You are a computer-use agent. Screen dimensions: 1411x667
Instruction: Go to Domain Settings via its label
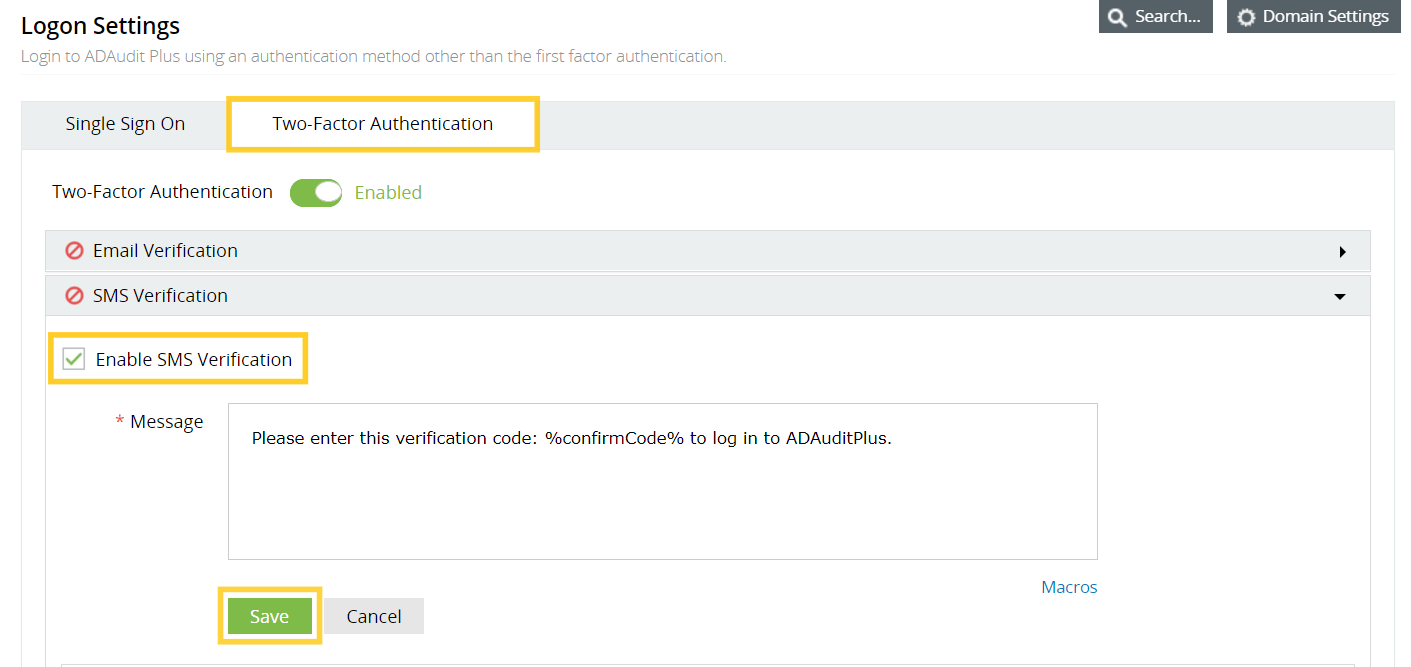[x=1325, y=17]
